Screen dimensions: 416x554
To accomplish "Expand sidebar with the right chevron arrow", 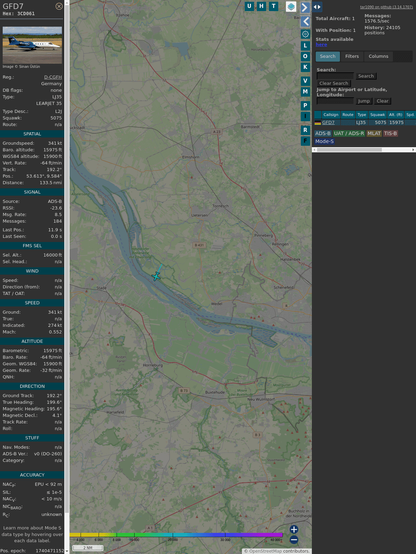I will pyautogui.click(x=305, y=7).
